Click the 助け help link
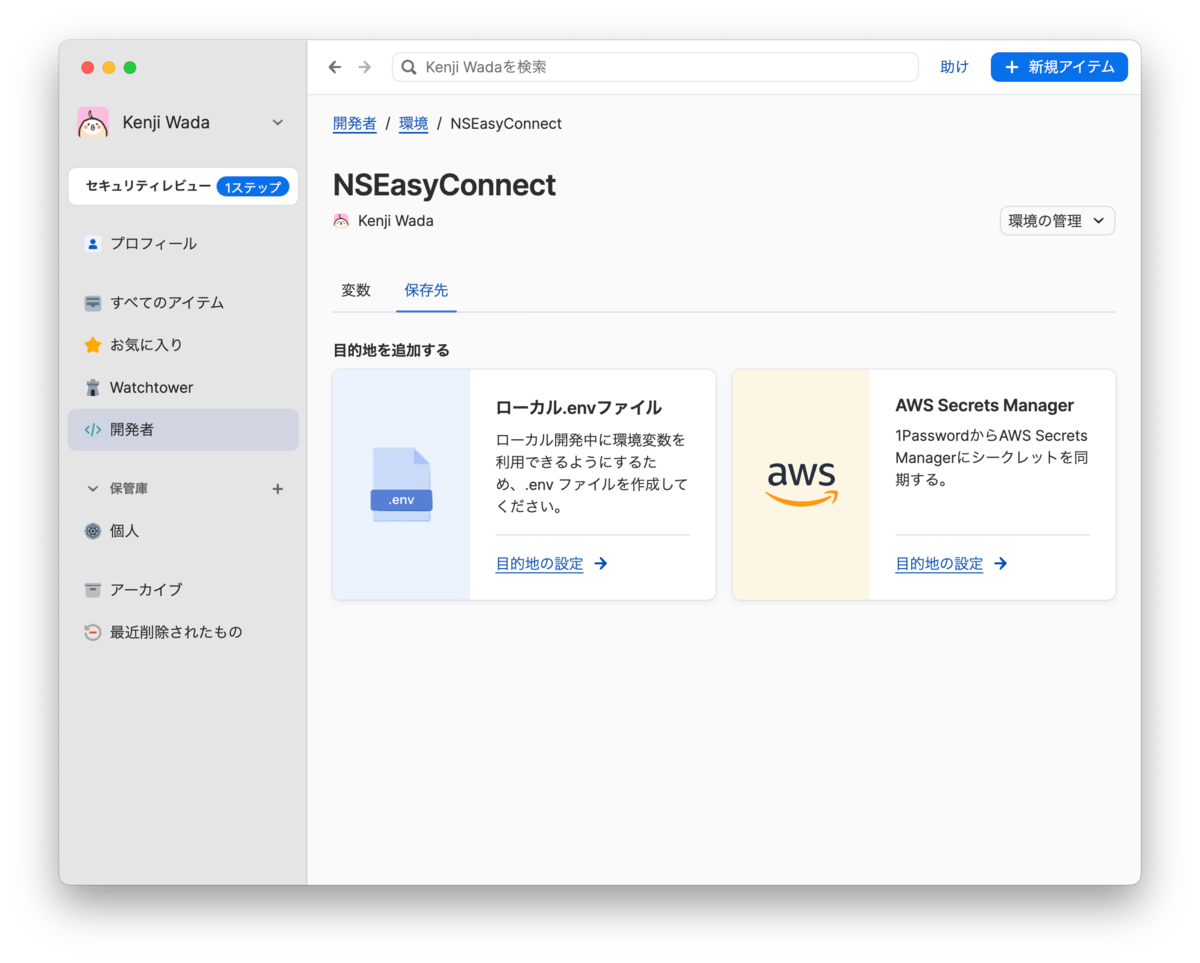Viewport: 1200px width, 963px height. coord(955,67)
